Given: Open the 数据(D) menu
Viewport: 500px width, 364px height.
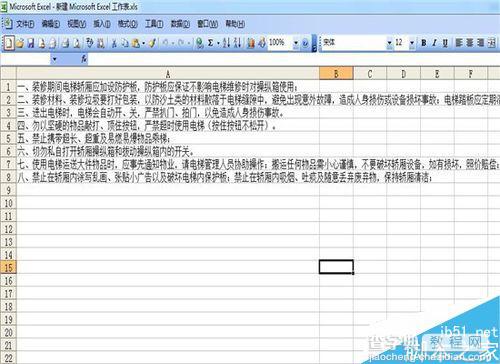Looking at the screenshot, I should [x=180, y=24].
